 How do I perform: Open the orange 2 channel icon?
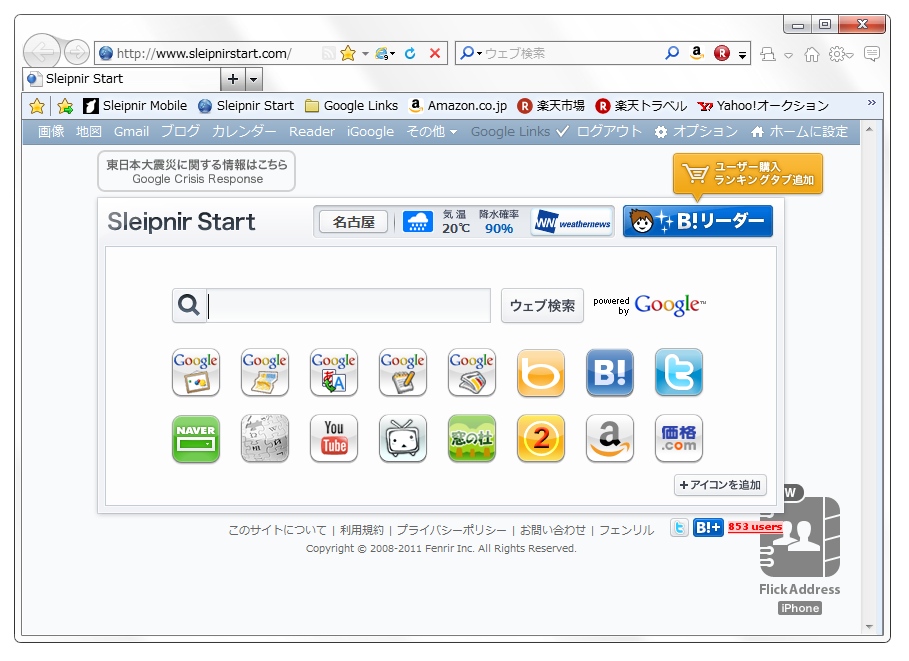click(x=541, y=438)
